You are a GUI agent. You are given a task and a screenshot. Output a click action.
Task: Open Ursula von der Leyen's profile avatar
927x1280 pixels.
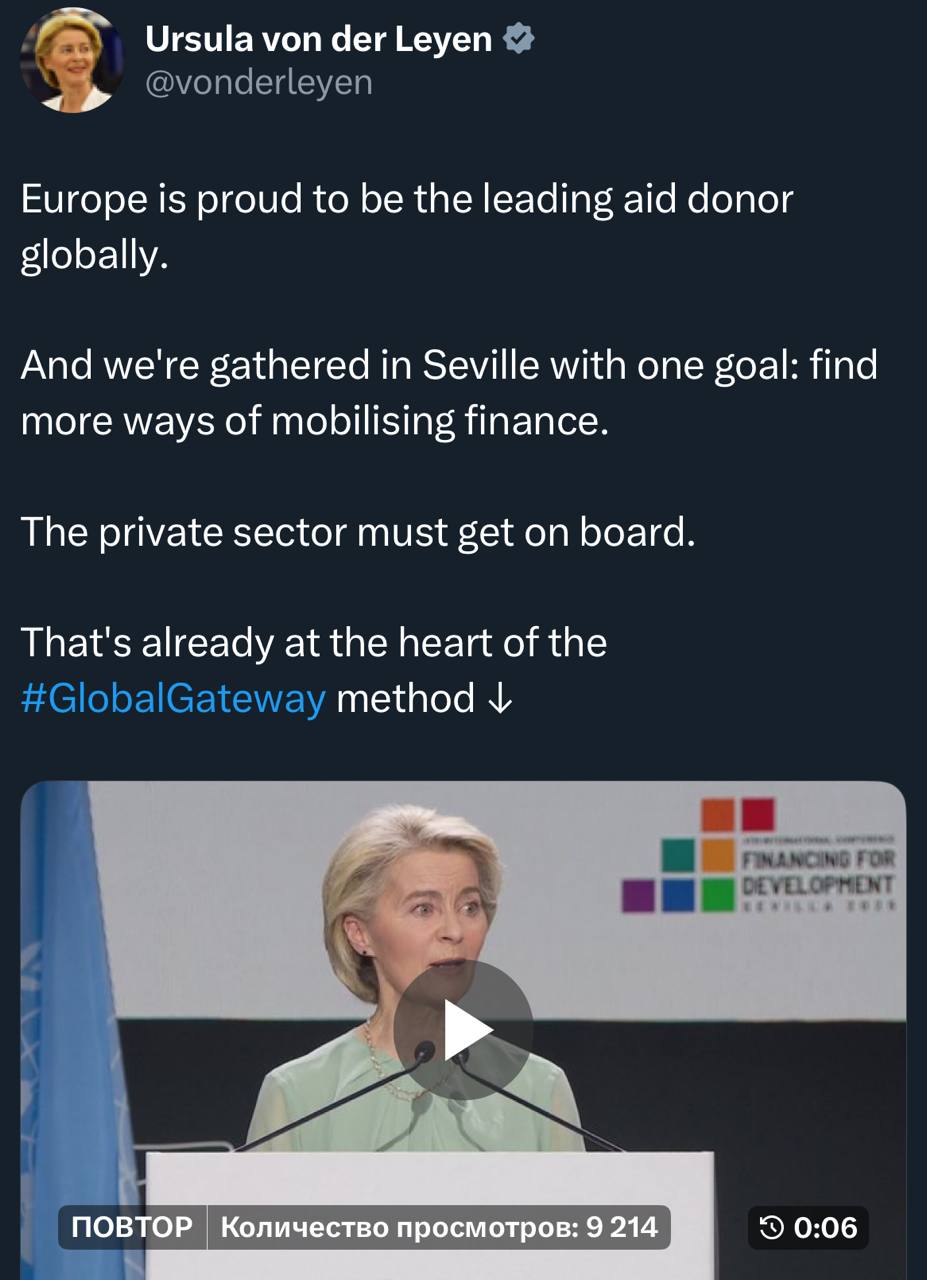72,62
